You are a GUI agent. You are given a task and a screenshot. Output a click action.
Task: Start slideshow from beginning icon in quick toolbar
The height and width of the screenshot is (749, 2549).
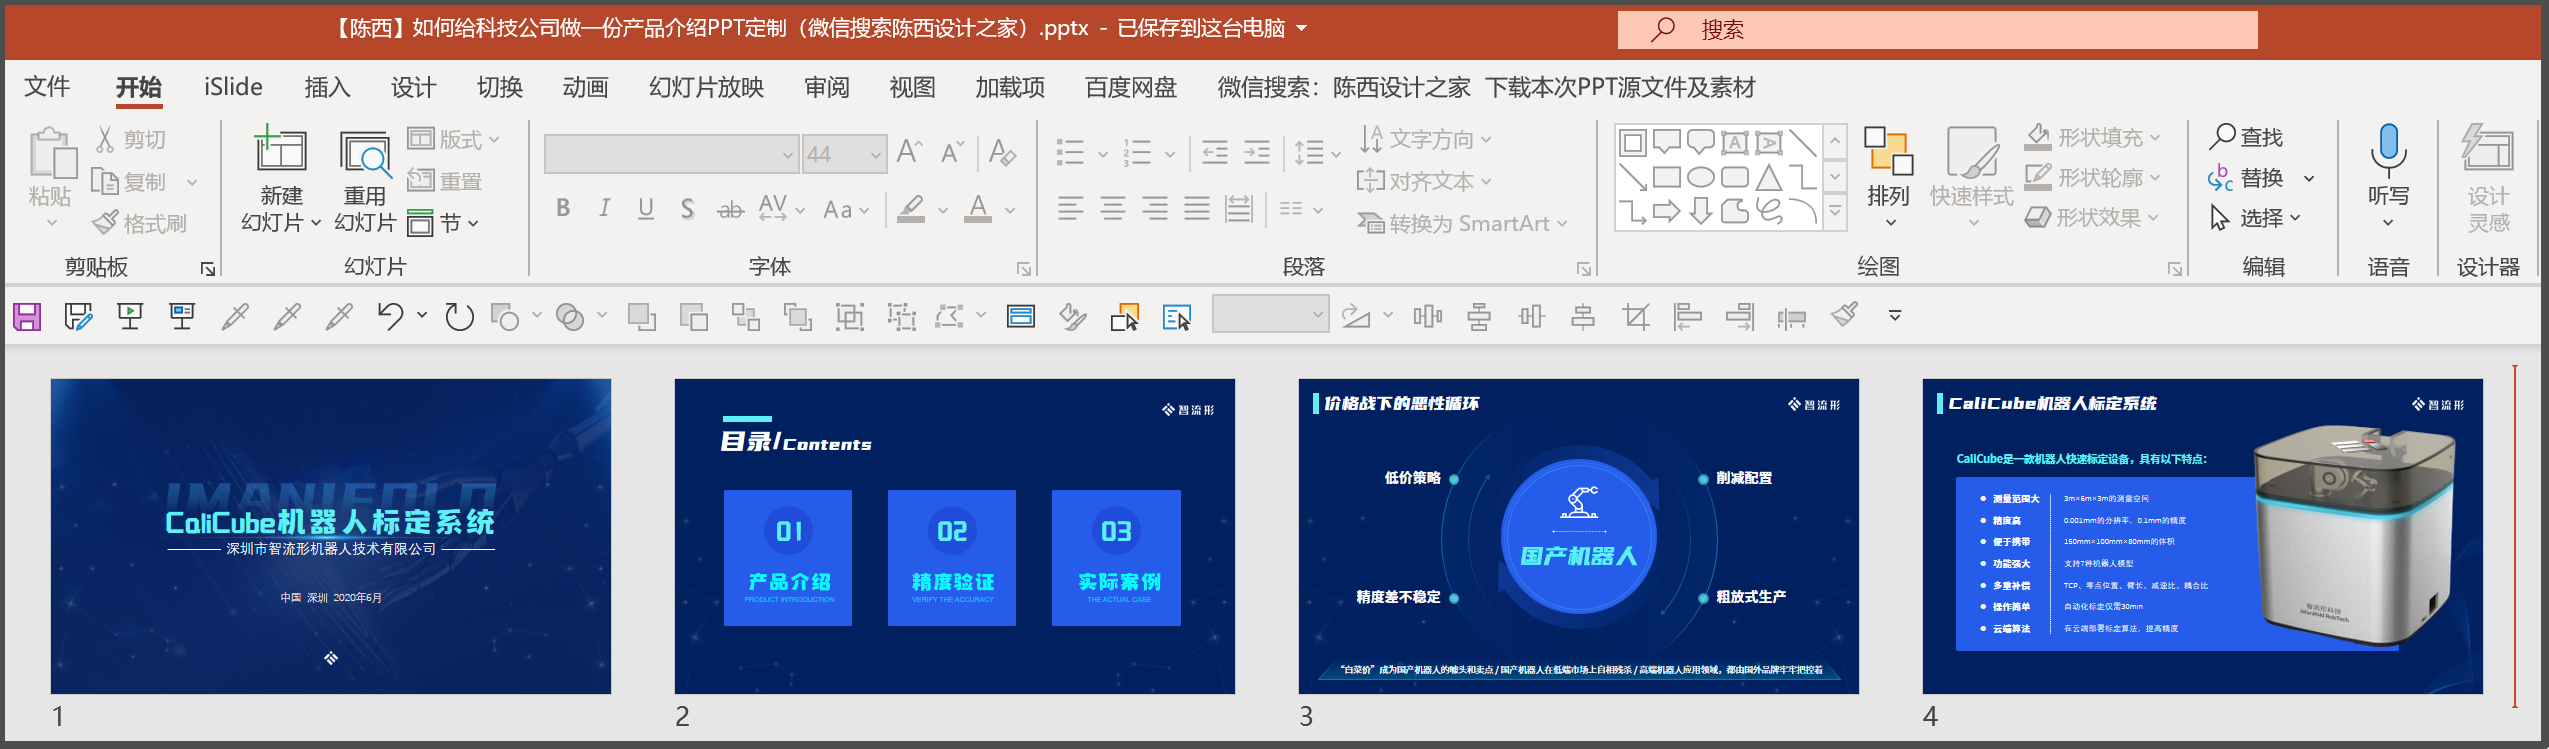click(x=130, y=317)
